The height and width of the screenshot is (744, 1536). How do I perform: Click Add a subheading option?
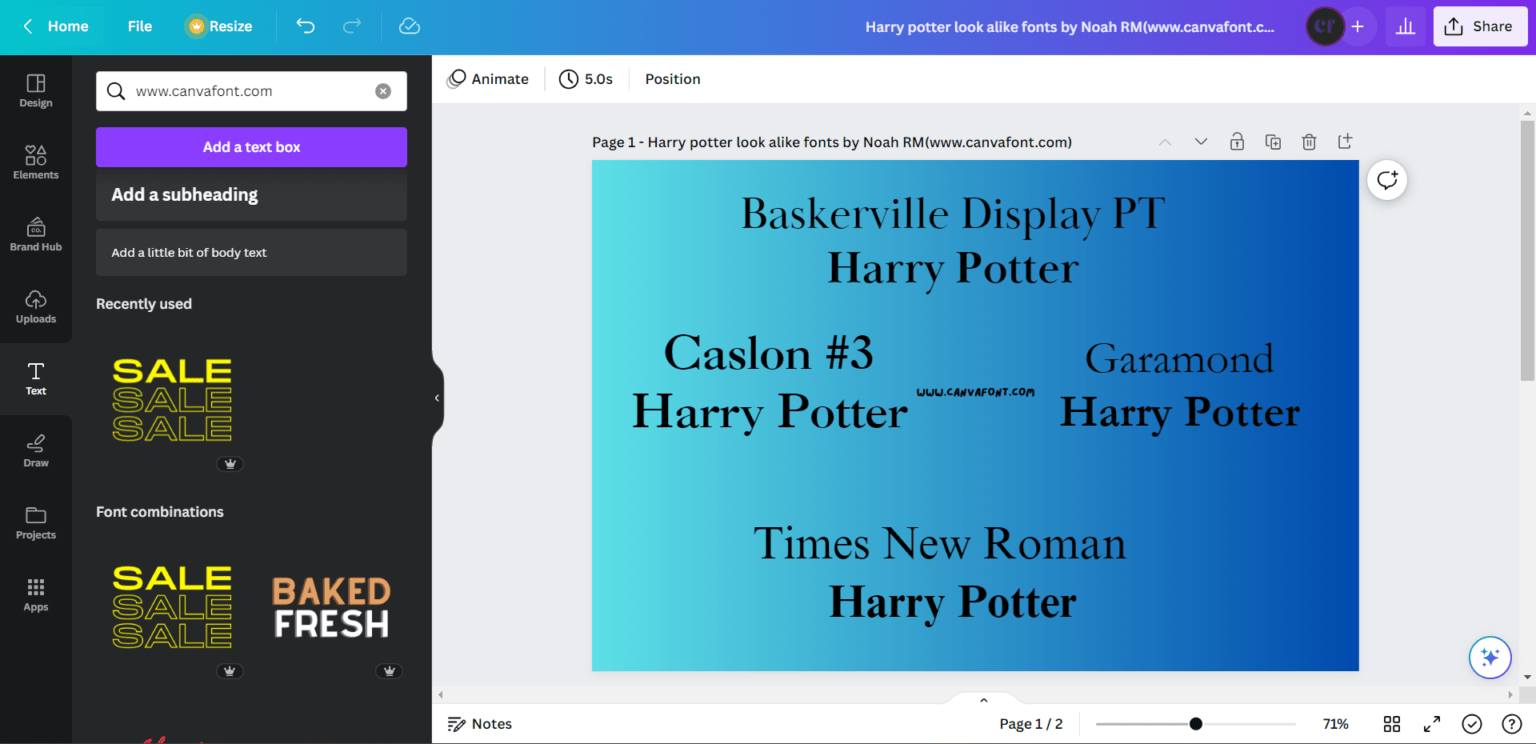click(251, 196)
